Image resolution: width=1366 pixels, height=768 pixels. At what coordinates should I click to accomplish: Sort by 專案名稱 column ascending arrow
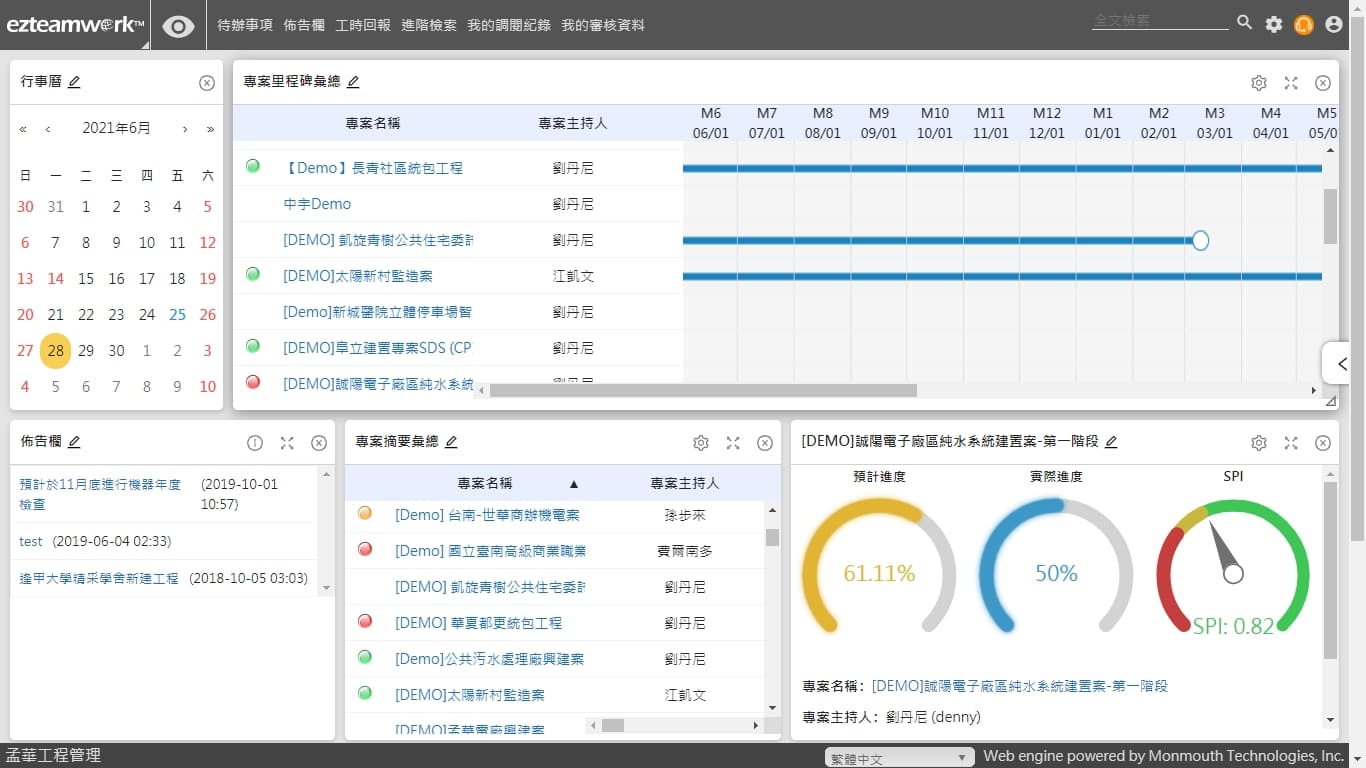[574, 484]
